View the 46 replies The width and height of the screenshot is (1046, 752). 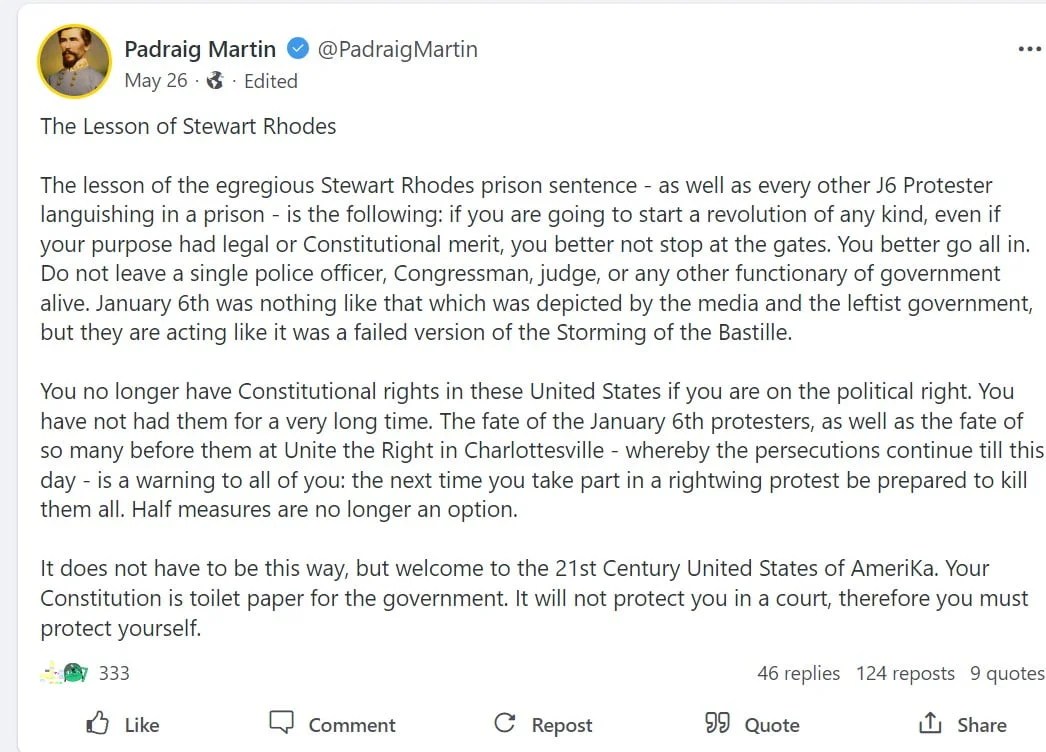[x=798, y=673]
